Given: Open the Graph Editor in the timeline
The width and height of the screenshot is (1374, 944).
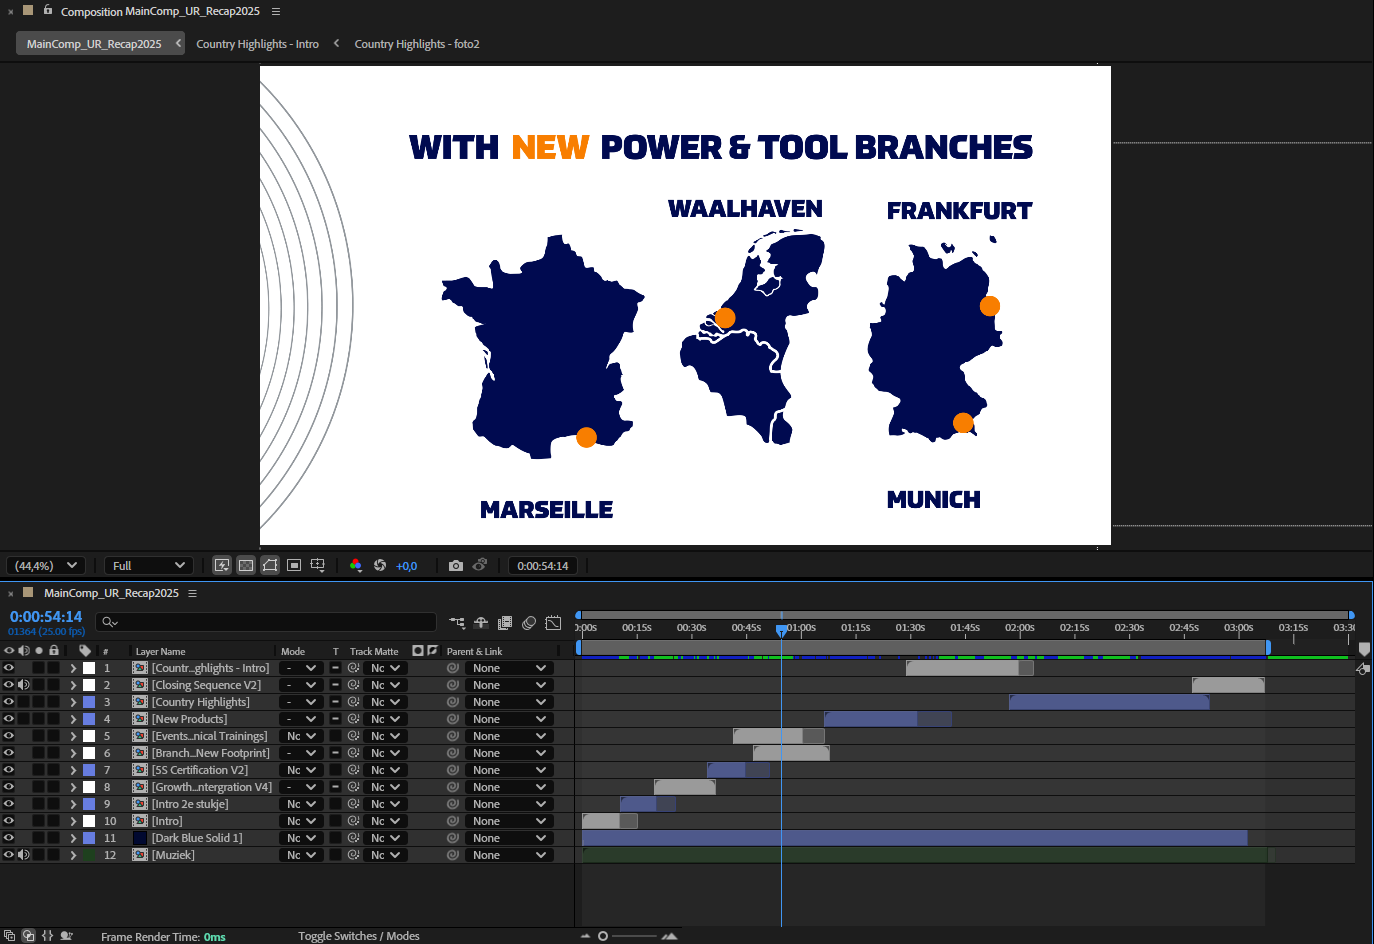Looking at the screenshot, I should [x=553, y=623].
